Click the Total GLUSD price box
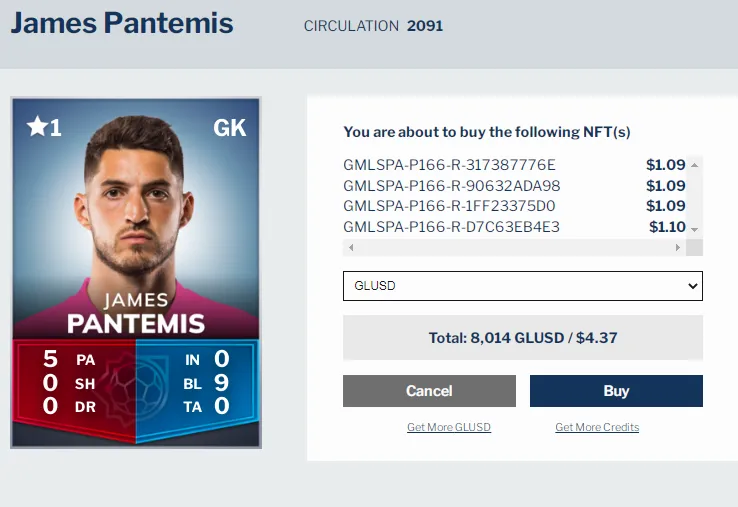This screenshot has width=738, height=507. point(522,338)
